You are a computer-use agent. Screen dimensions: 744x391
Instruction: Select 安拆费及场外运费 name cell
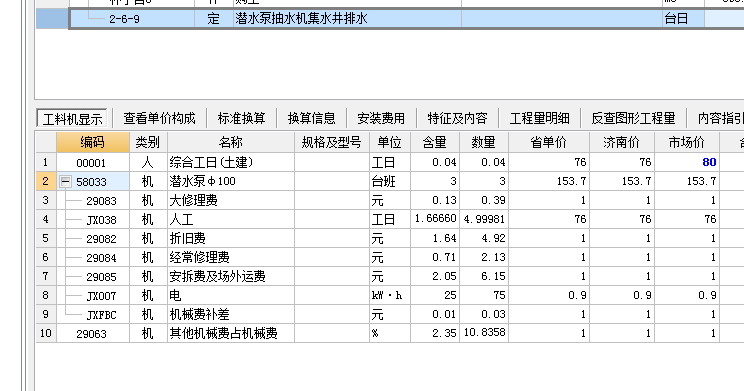click(x=231, y=276)
